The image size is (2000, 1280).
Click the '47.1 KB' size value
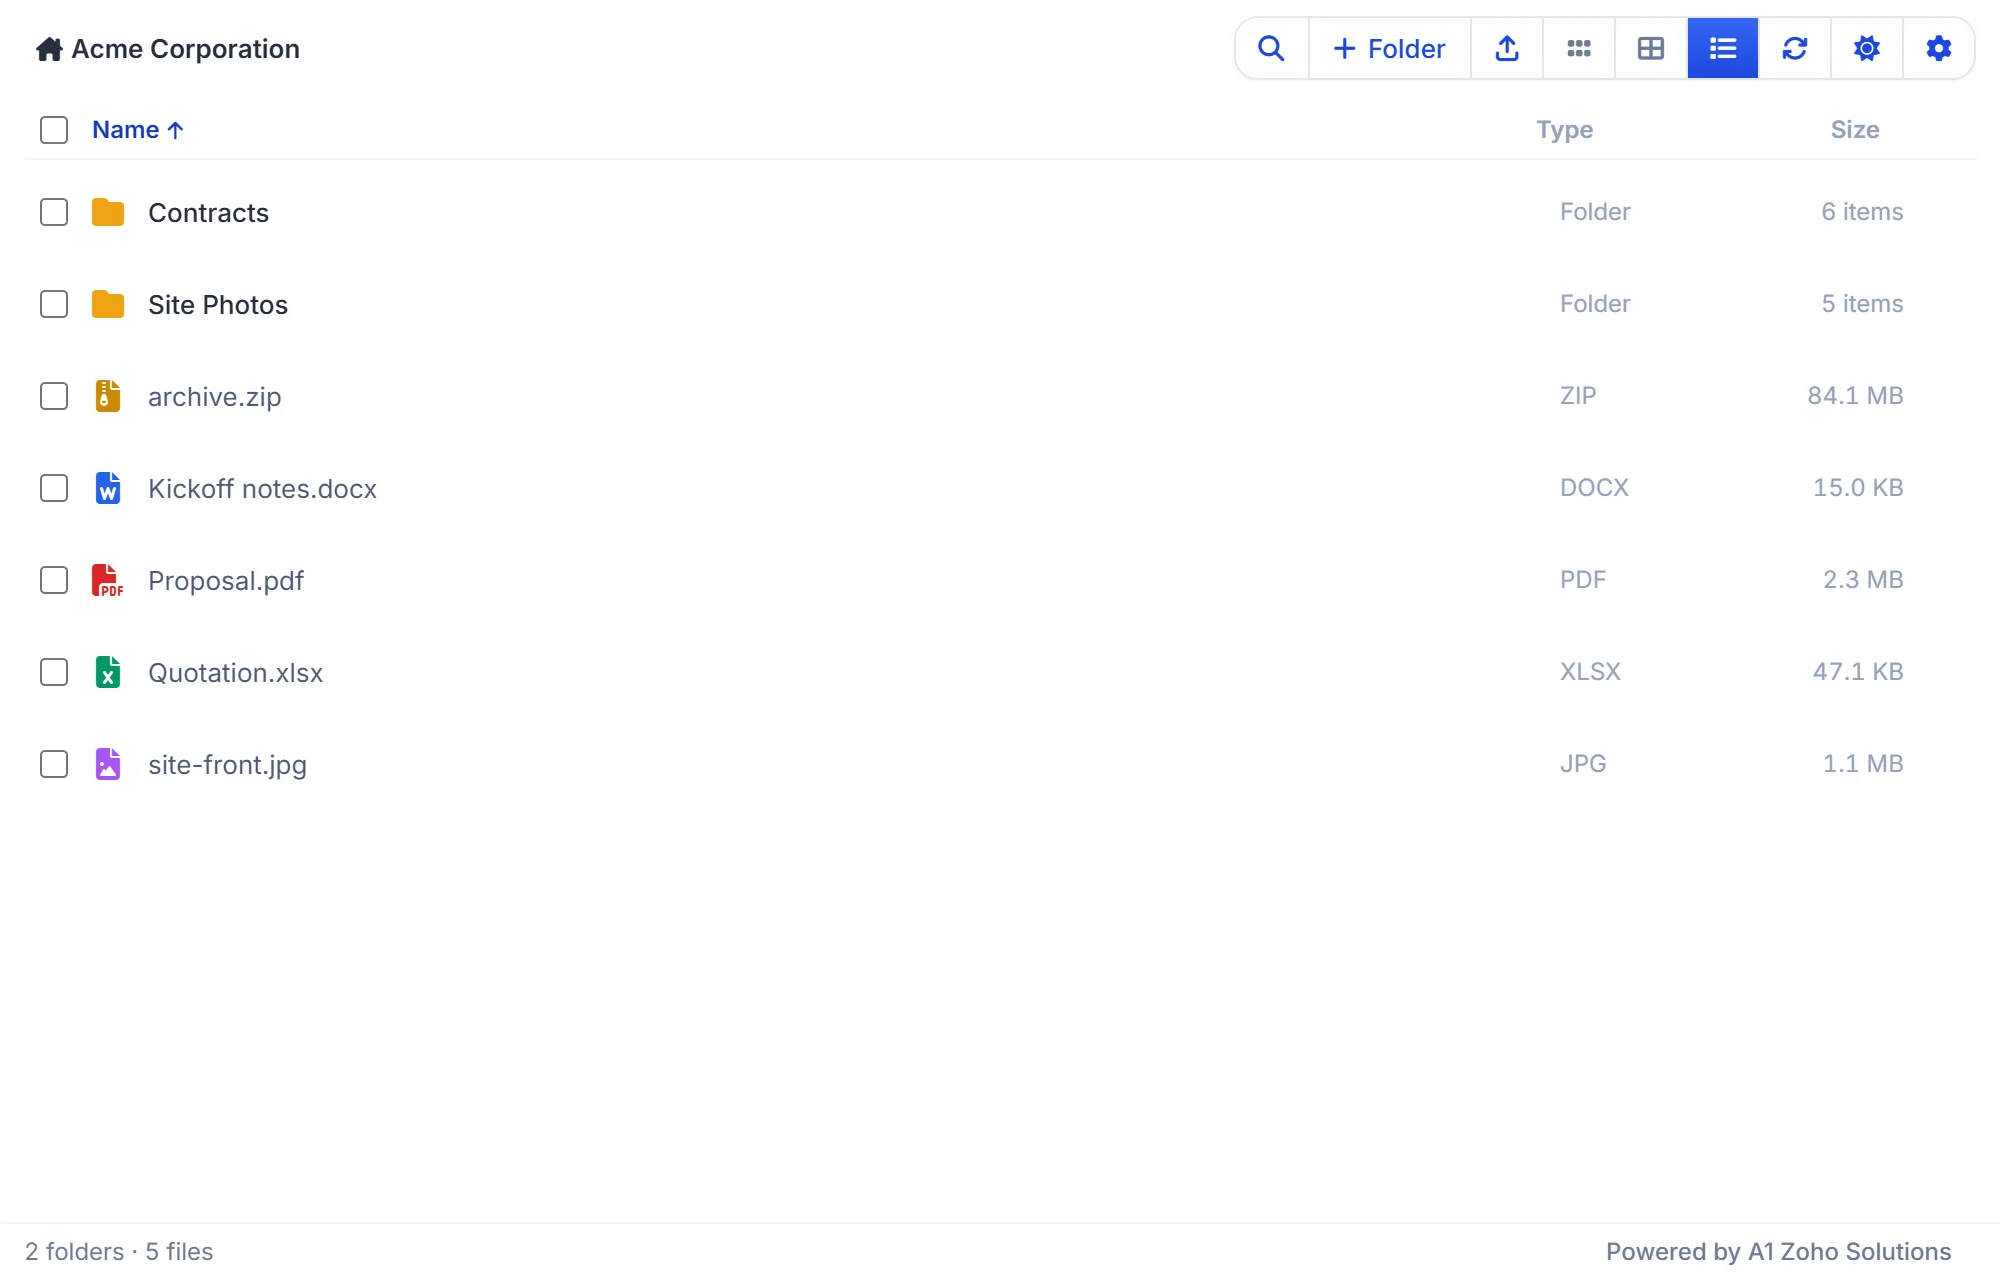pos(1858,672)
